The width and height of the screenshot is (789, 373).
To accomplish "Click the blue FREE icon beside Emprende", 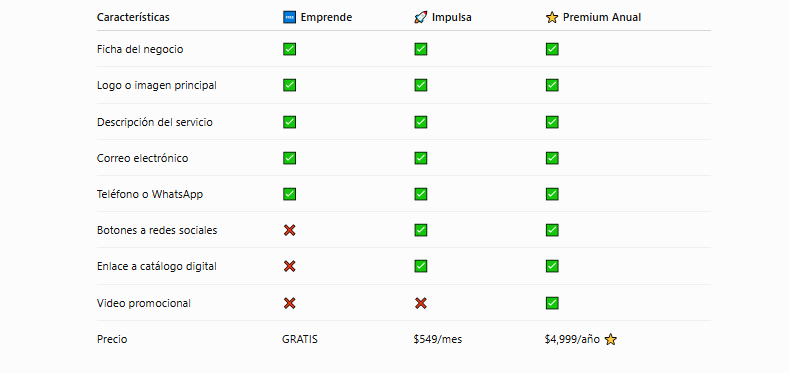I will coord(289,18).
